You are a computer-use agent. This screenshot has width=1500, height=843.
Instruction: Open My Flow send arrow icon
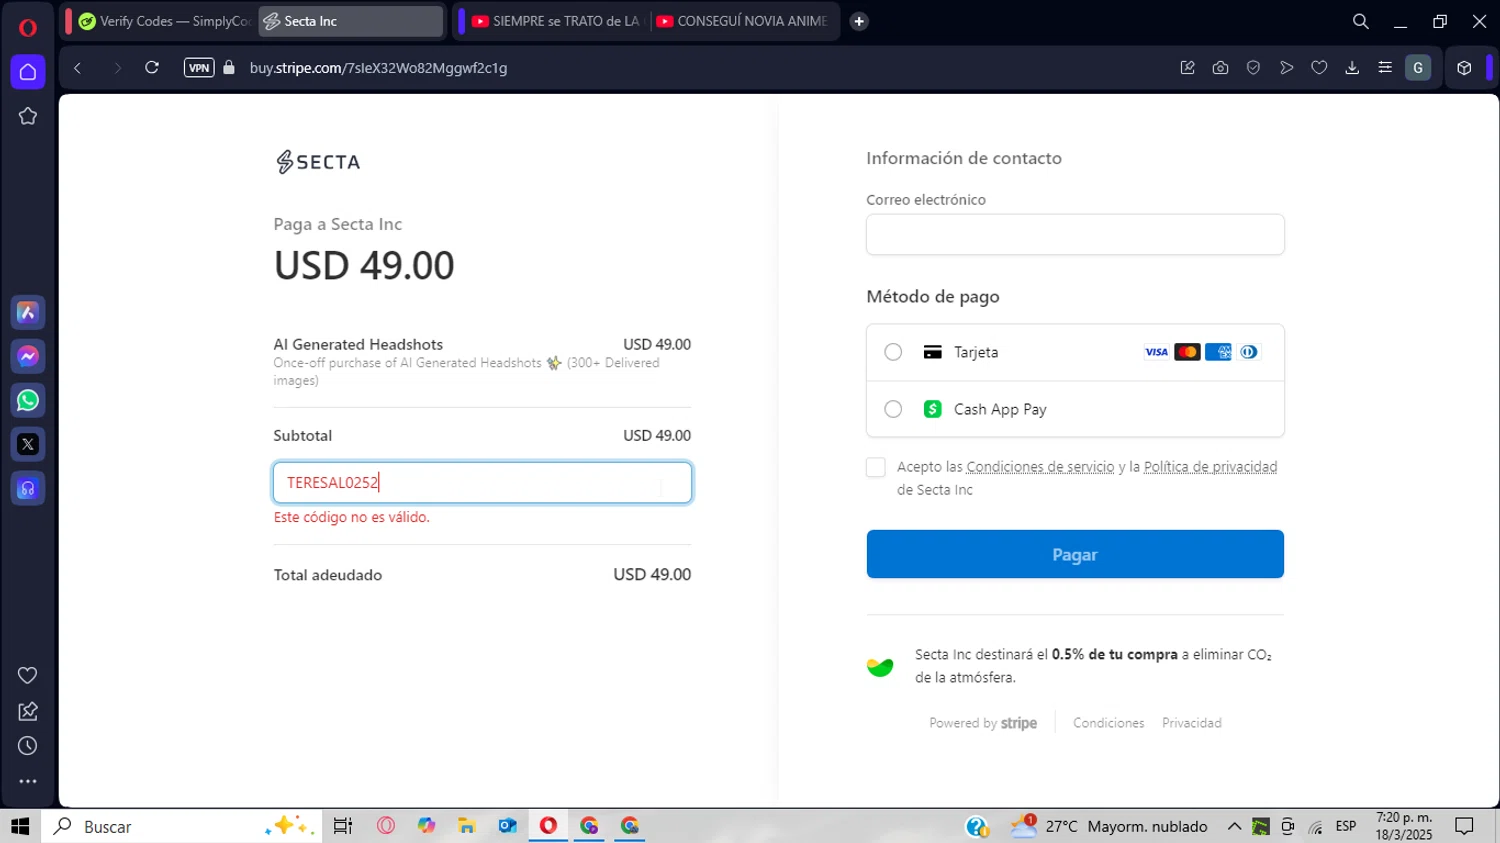click(1287, 68)
